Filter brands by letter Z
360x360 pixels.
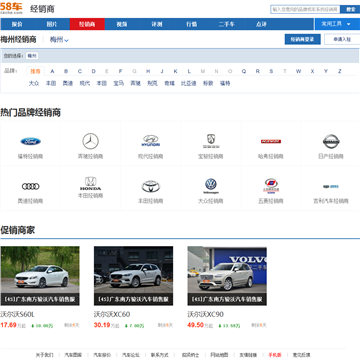coord(340,71)
